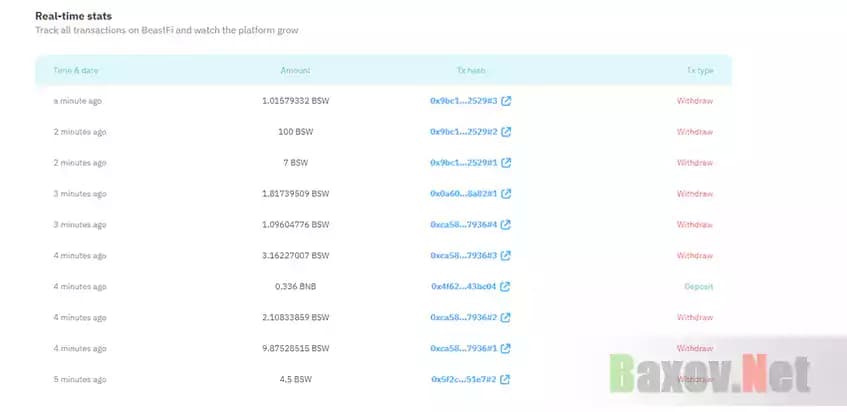Click the "Real-time stats" heading

(74, 17)
